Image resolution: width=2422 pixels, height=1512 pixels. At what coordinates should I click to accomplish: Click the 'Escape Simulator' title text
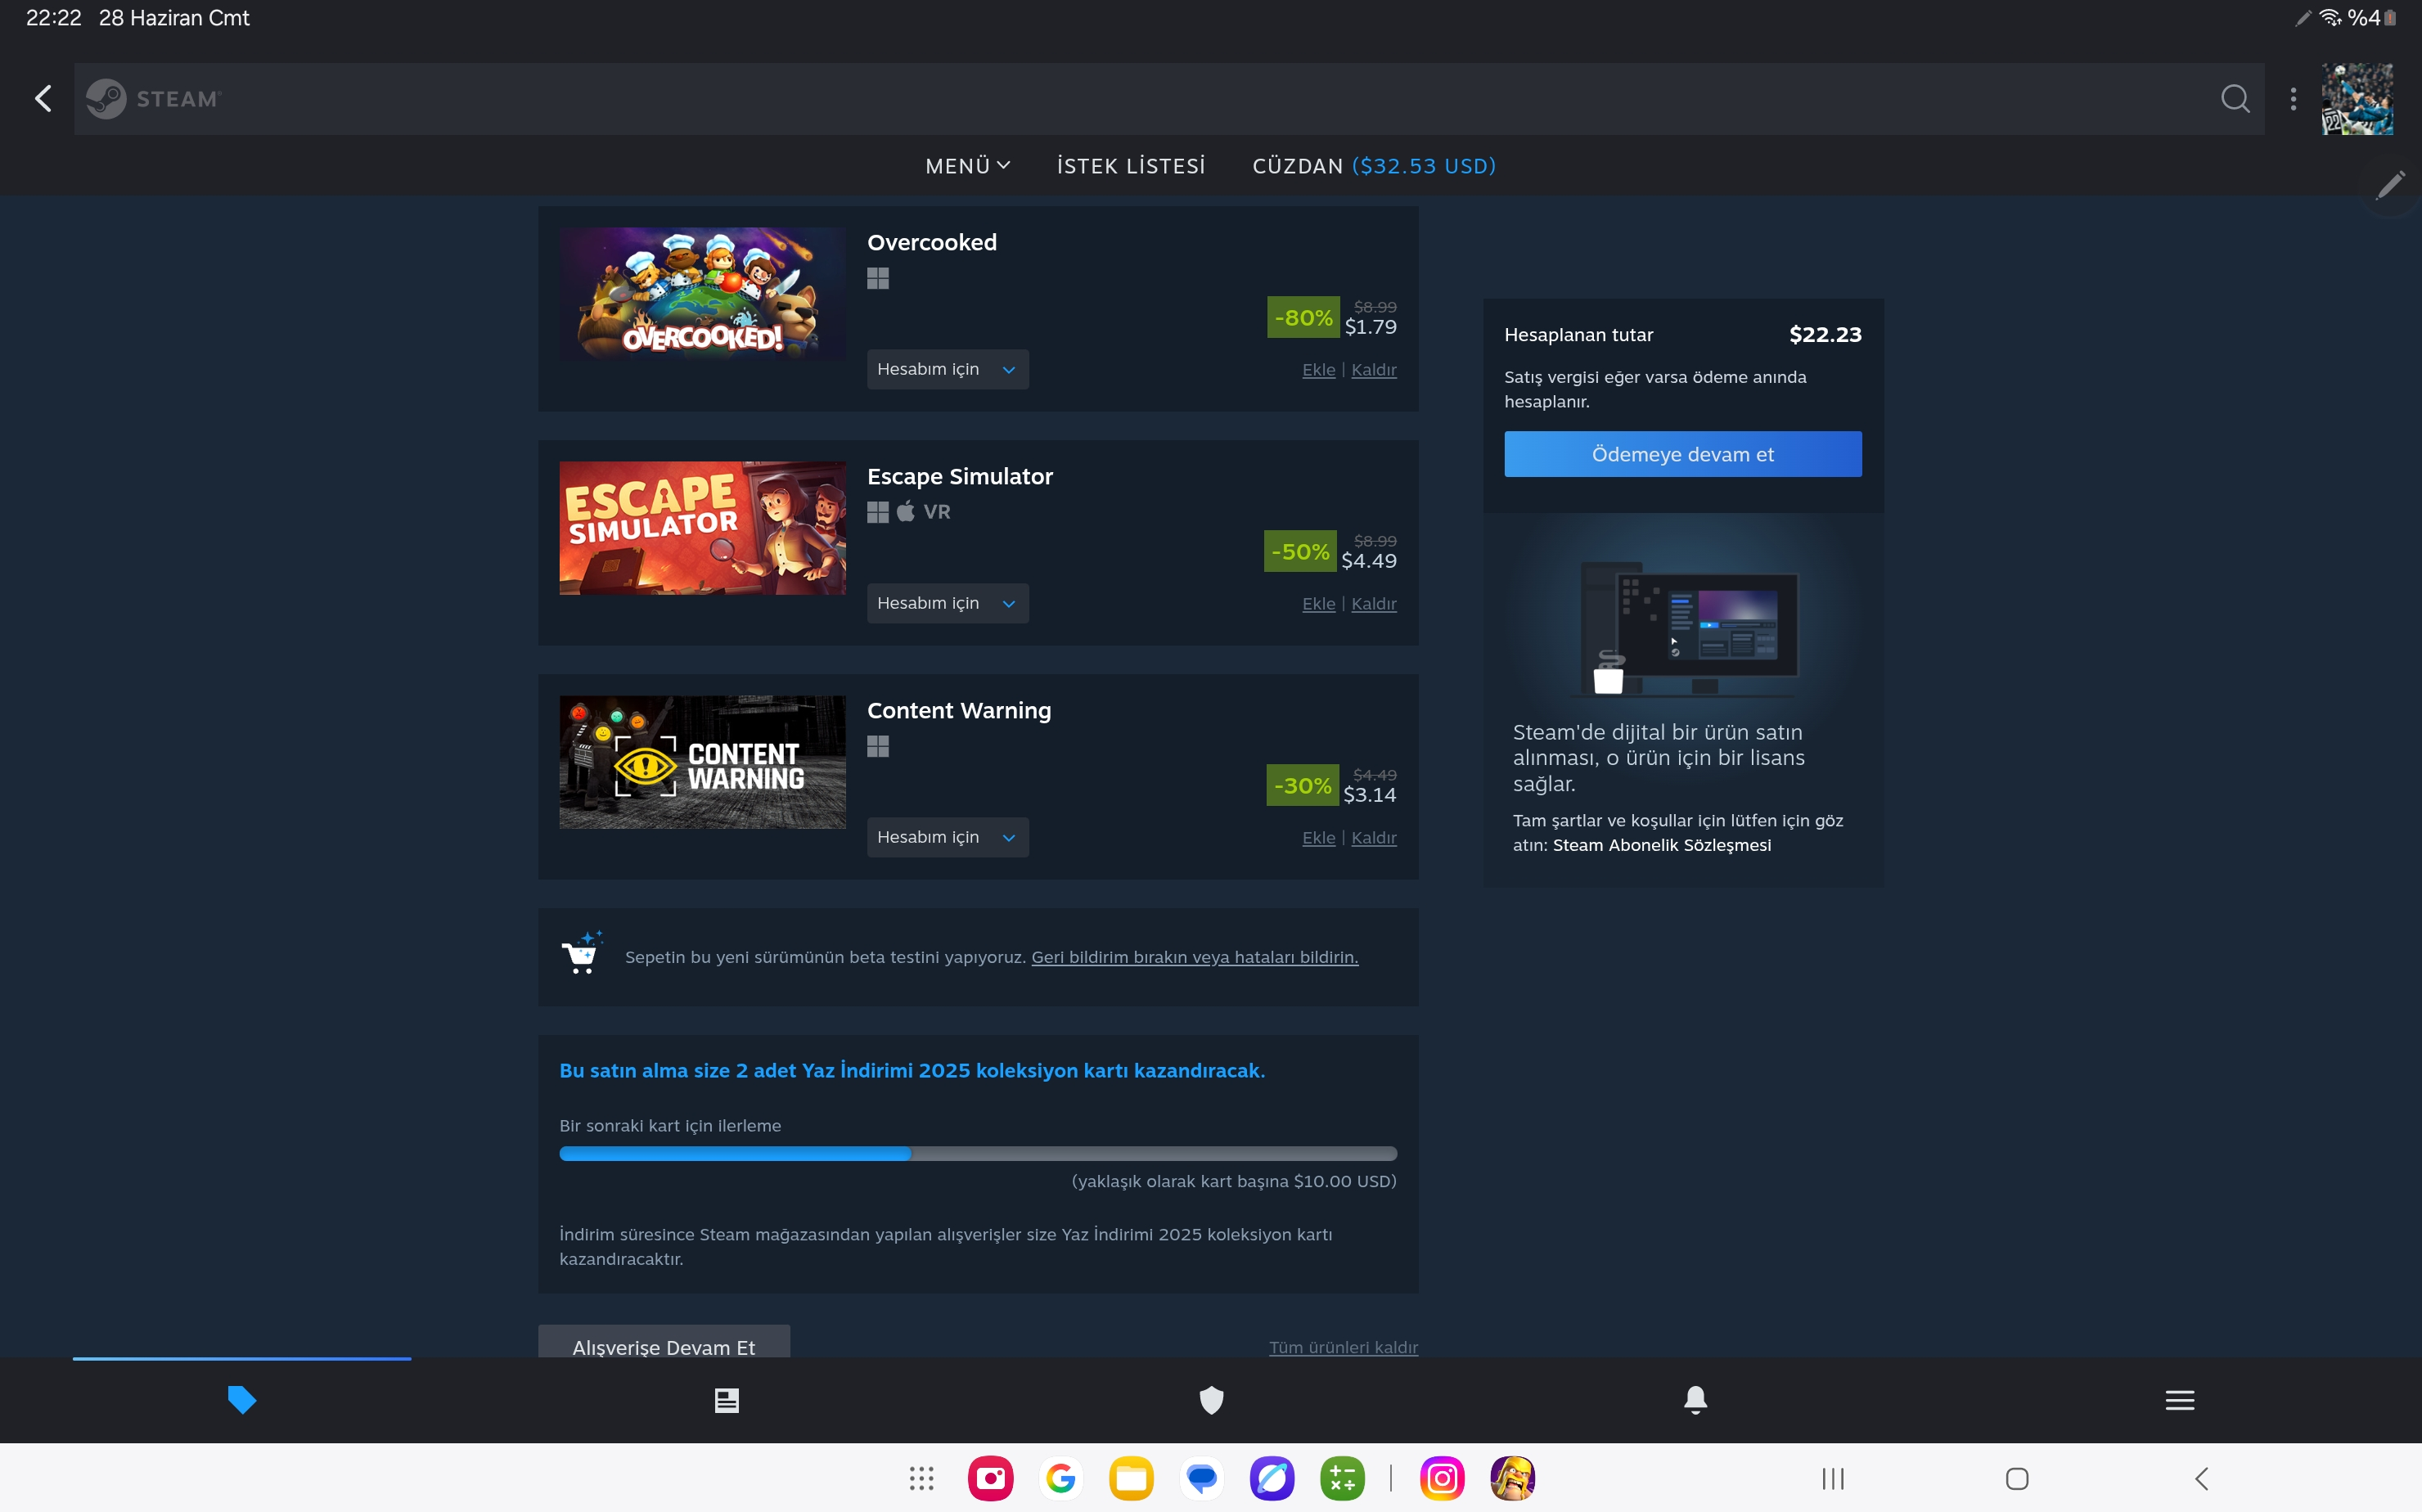(959, 476)
